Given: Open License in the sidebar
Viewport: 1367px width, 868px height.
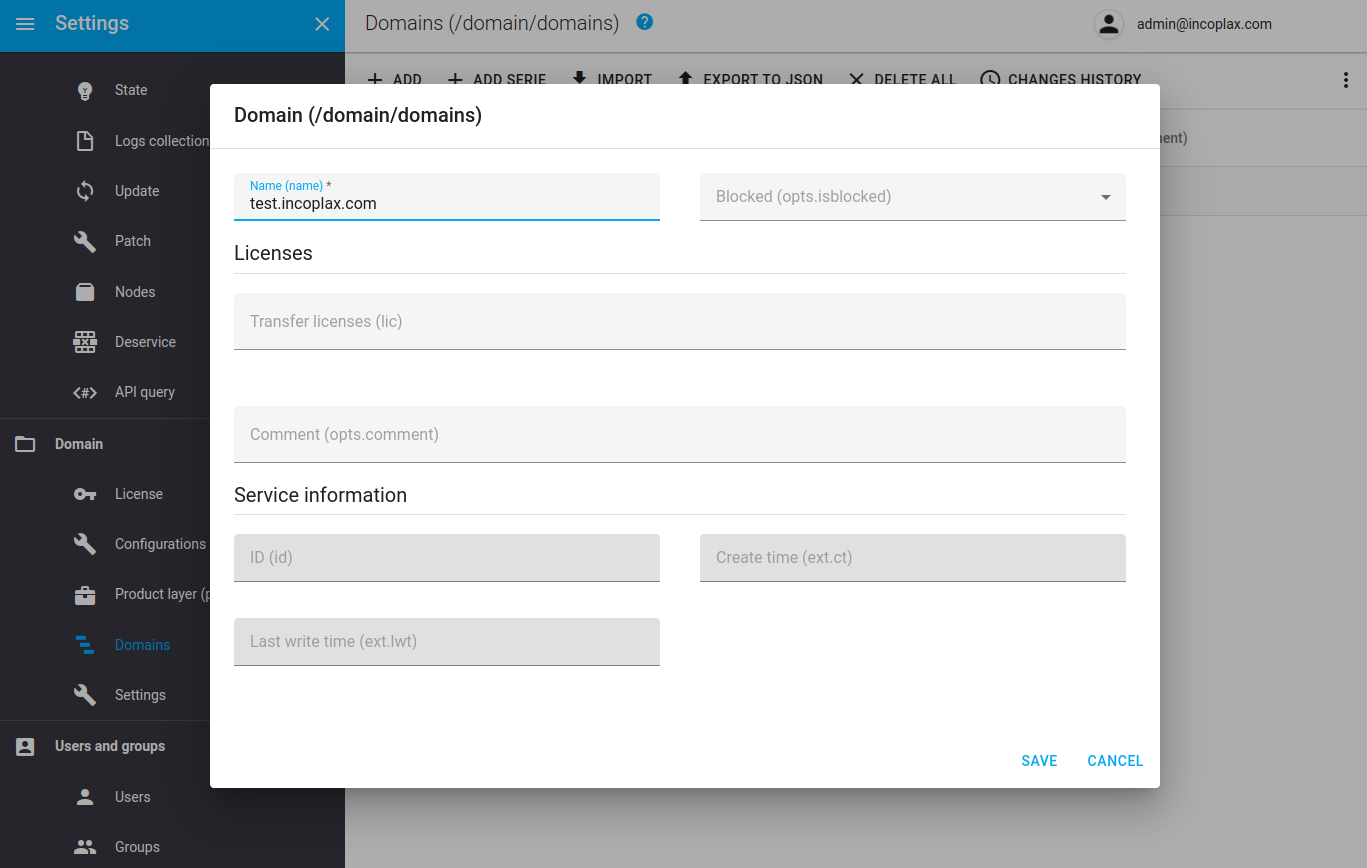Looking at the screenshot, I should click(x=139, y=494).
